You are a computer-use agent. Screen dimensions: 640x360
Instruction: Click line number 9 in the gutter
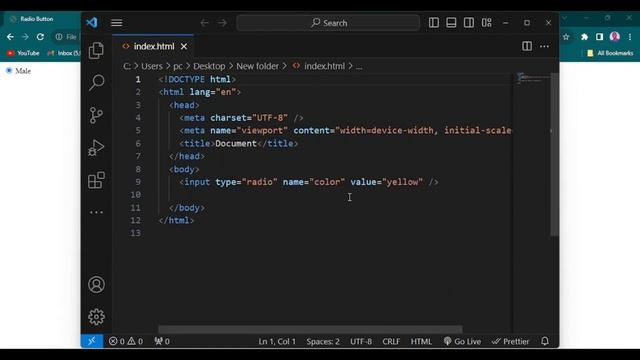click(x=138, y=182)
